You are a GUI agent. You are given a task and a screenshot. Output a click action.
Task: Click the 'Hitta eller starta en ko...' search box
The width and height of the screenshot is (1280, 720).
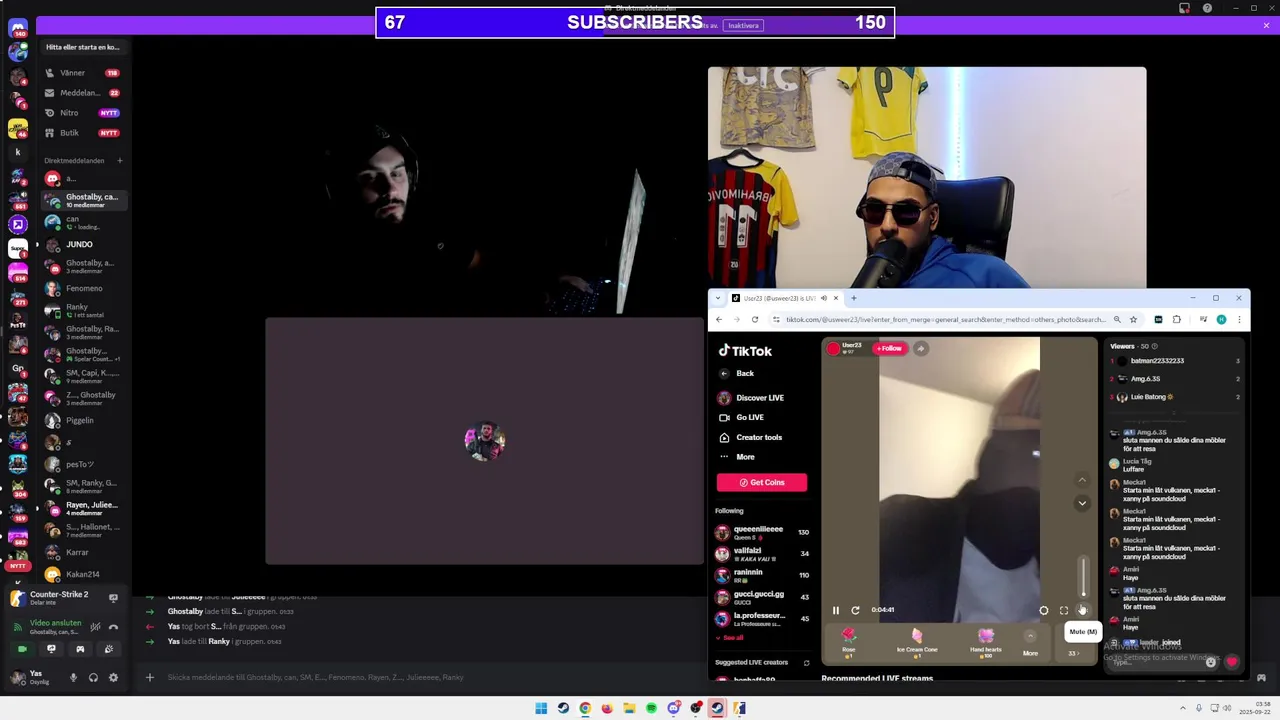point(83,47)
